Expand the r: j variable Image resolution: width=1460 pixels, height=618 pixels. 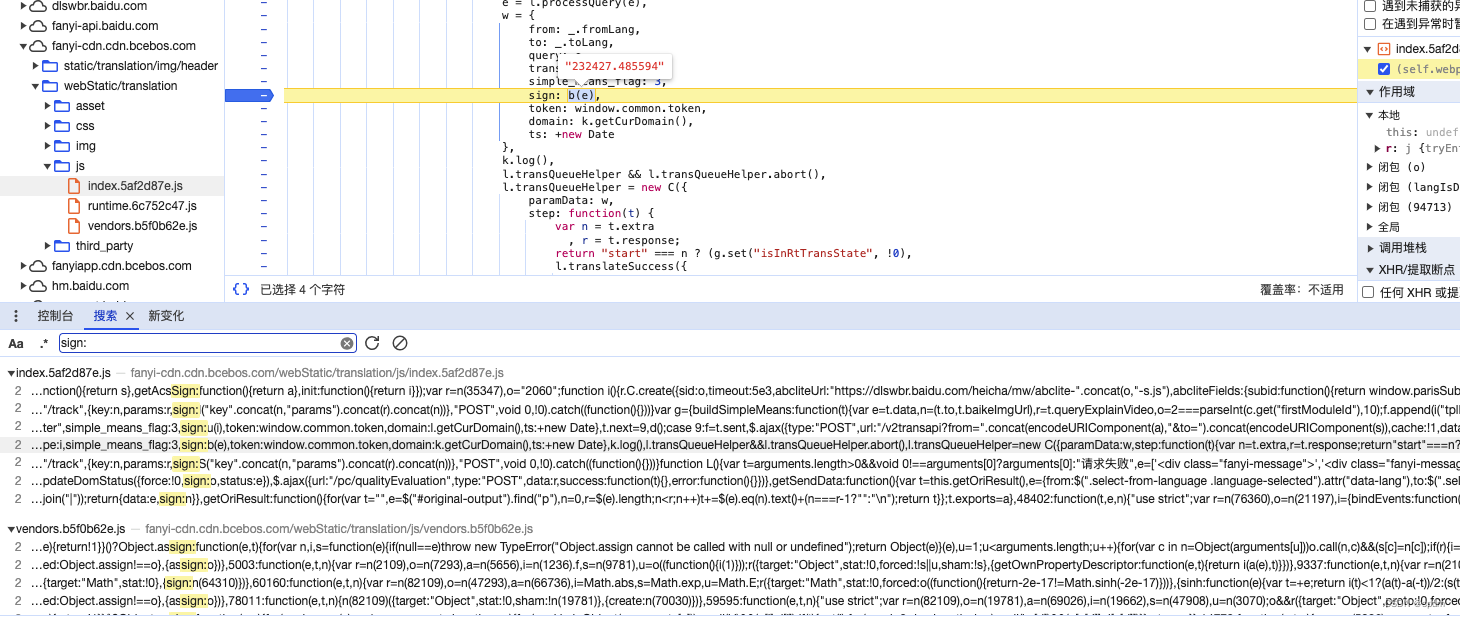pos(1379,148)
